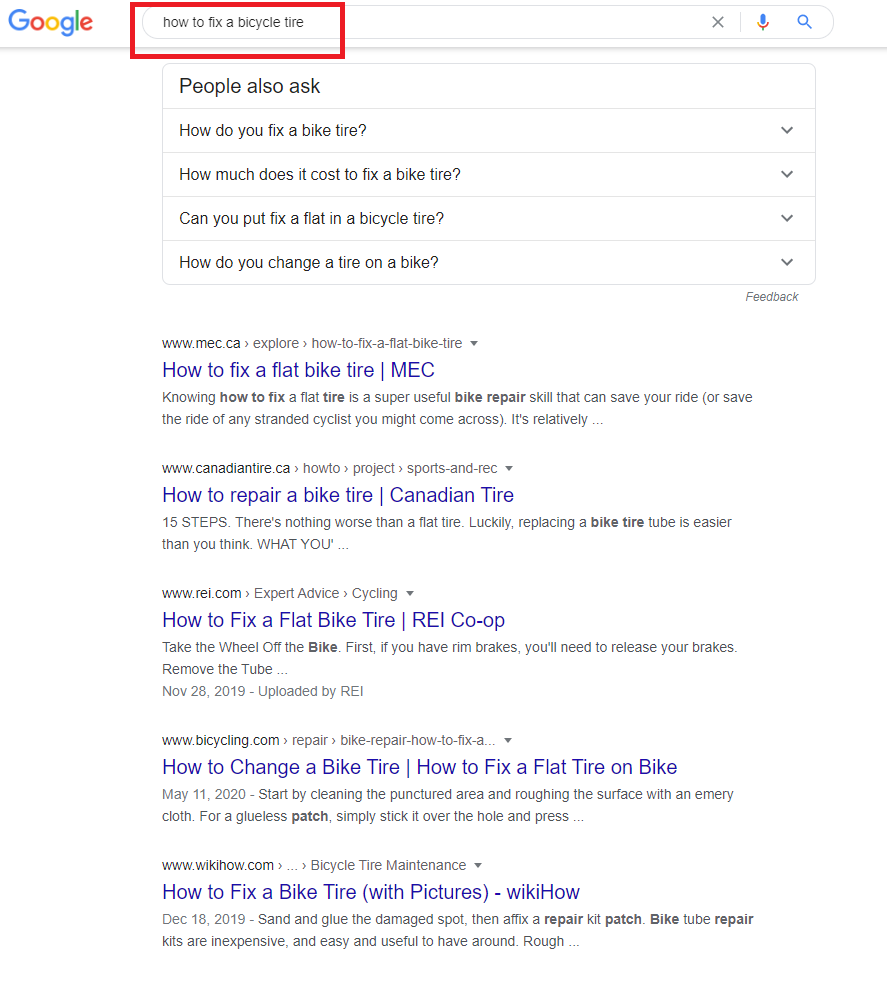This screenshot has height=989, width=887.
Task: Click '15 STEPS' Canadian Tire snippet text
Action: coord(447,533)
